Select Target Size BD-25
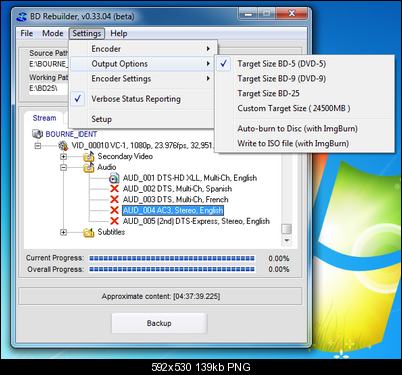The image size is (402, 375). (304, 93)
